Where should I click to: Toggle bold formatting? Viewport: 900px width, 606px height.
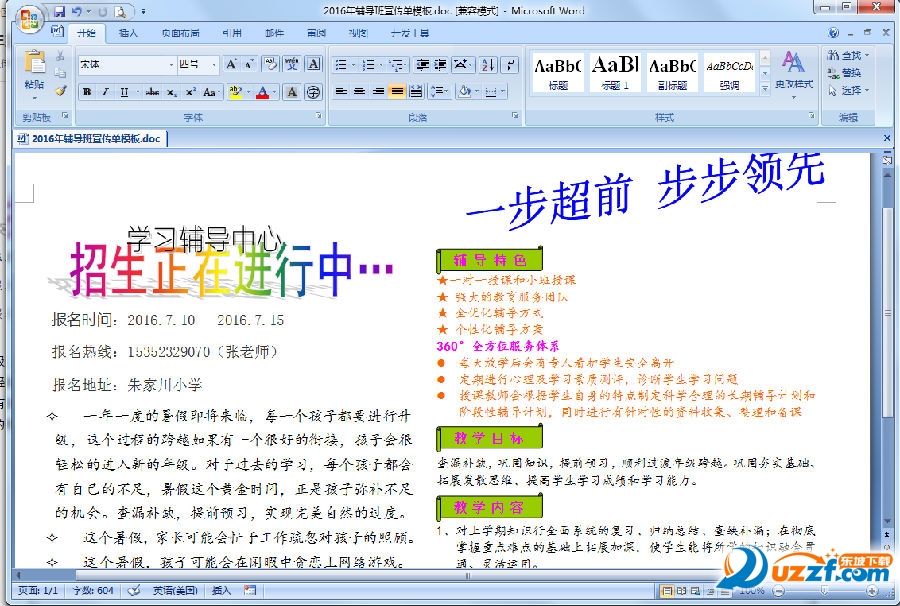(x=86, y=92)
